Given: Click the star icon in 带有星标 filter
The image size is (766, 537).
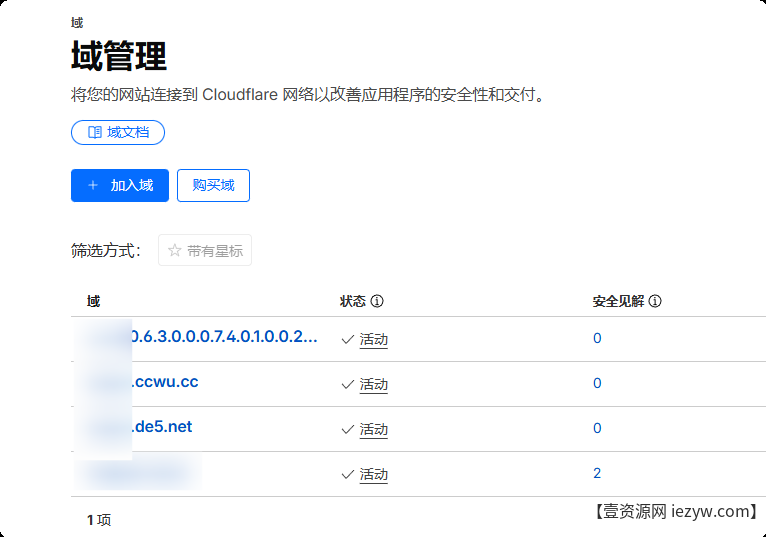Looking at the screenshot, I should pyautogui.click(x=175, y=251).
